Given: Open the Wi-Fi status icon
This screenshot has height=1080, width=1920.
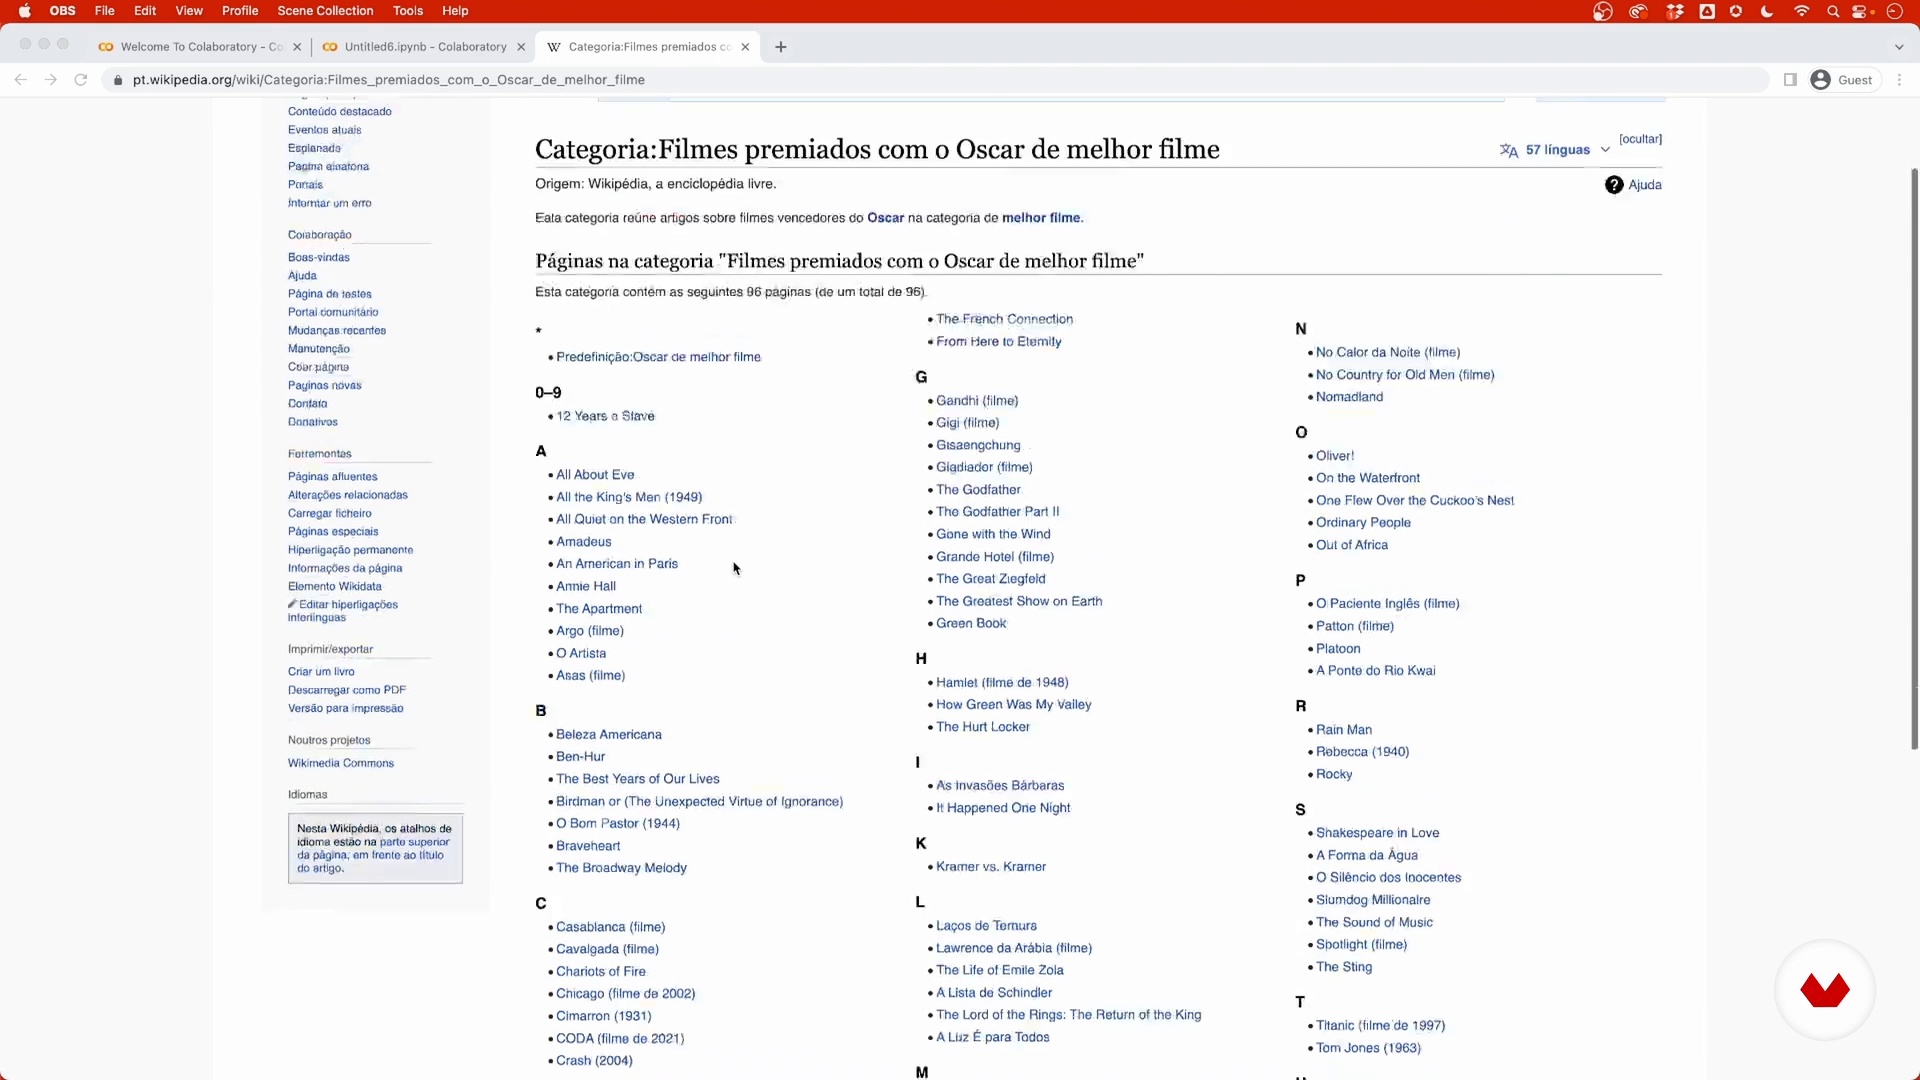Looking at the screenshot, I should [1801, 11].
